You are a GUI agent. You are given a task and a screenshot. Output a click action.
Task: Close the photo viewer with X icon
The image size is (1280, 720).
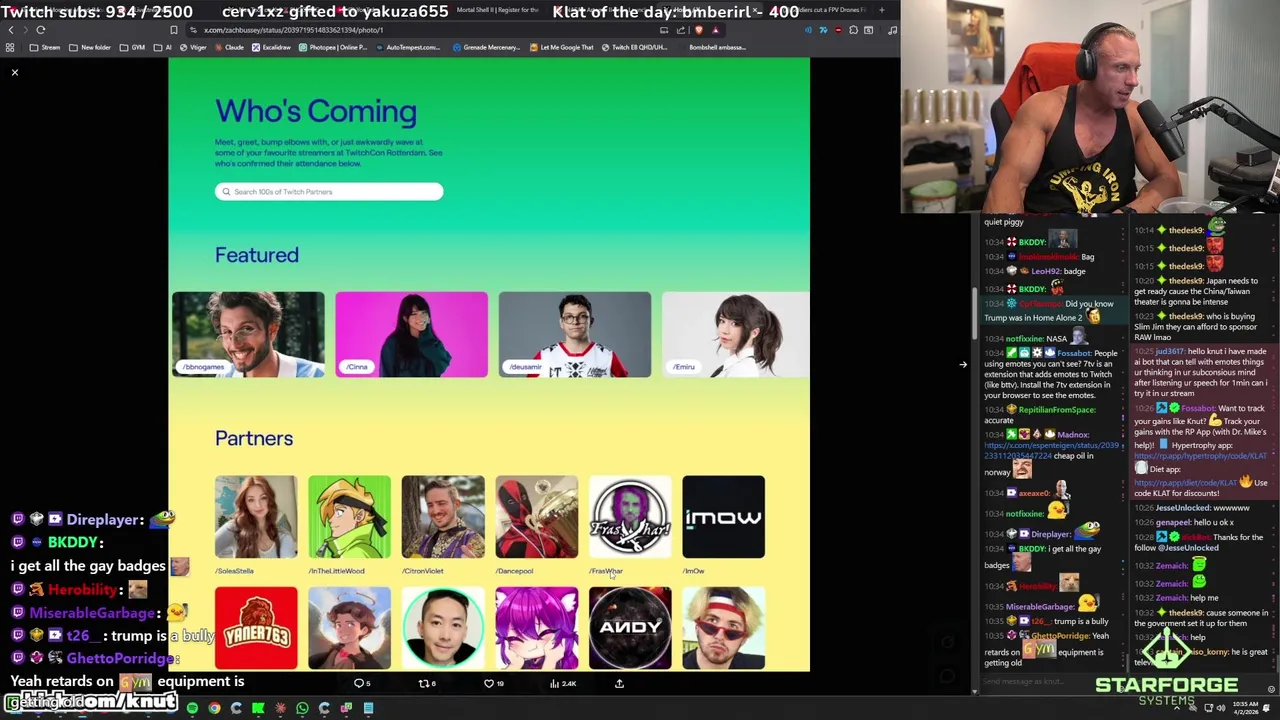15,72
